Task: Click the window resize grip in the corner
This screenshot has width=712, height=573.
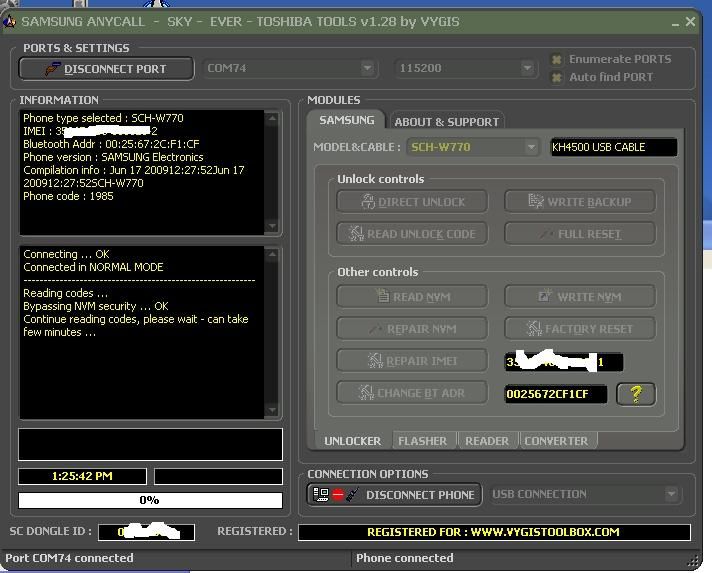Action: [693, 561]
